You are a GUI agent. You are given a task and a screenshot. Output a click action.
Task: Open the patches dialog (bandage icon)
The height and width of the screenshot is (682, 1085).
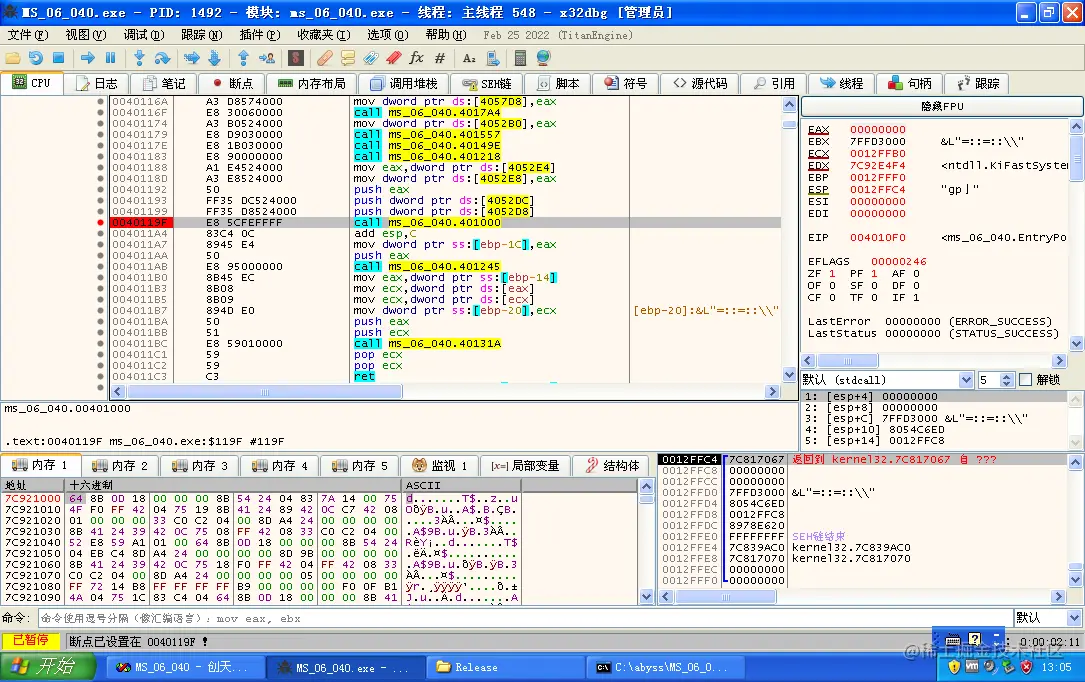tap(325, 58)
